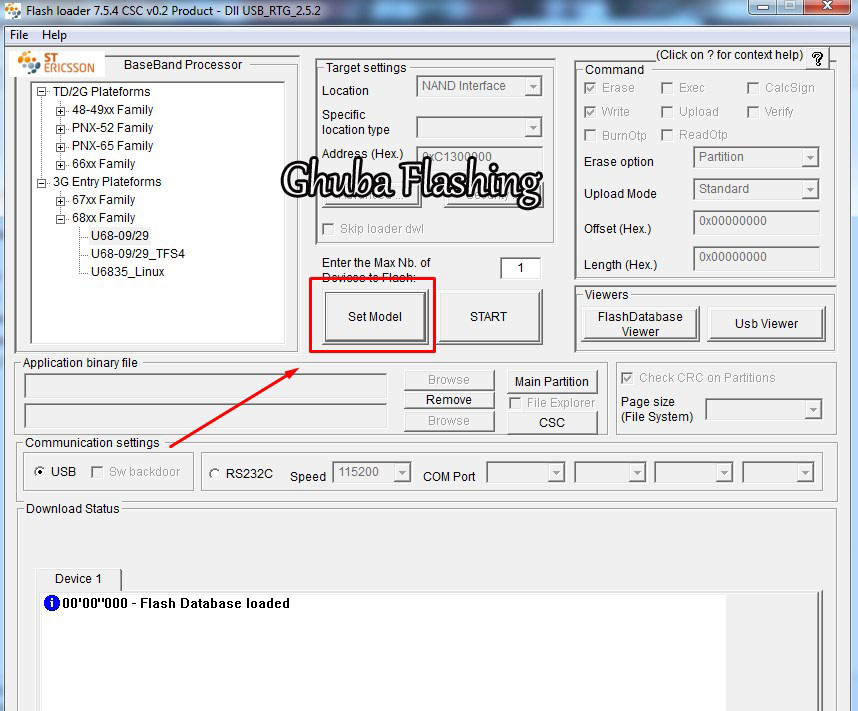Viewport: 858px width, 711px height.
Task: Click the lower Browse button
Action: click(x=449, y=421)
